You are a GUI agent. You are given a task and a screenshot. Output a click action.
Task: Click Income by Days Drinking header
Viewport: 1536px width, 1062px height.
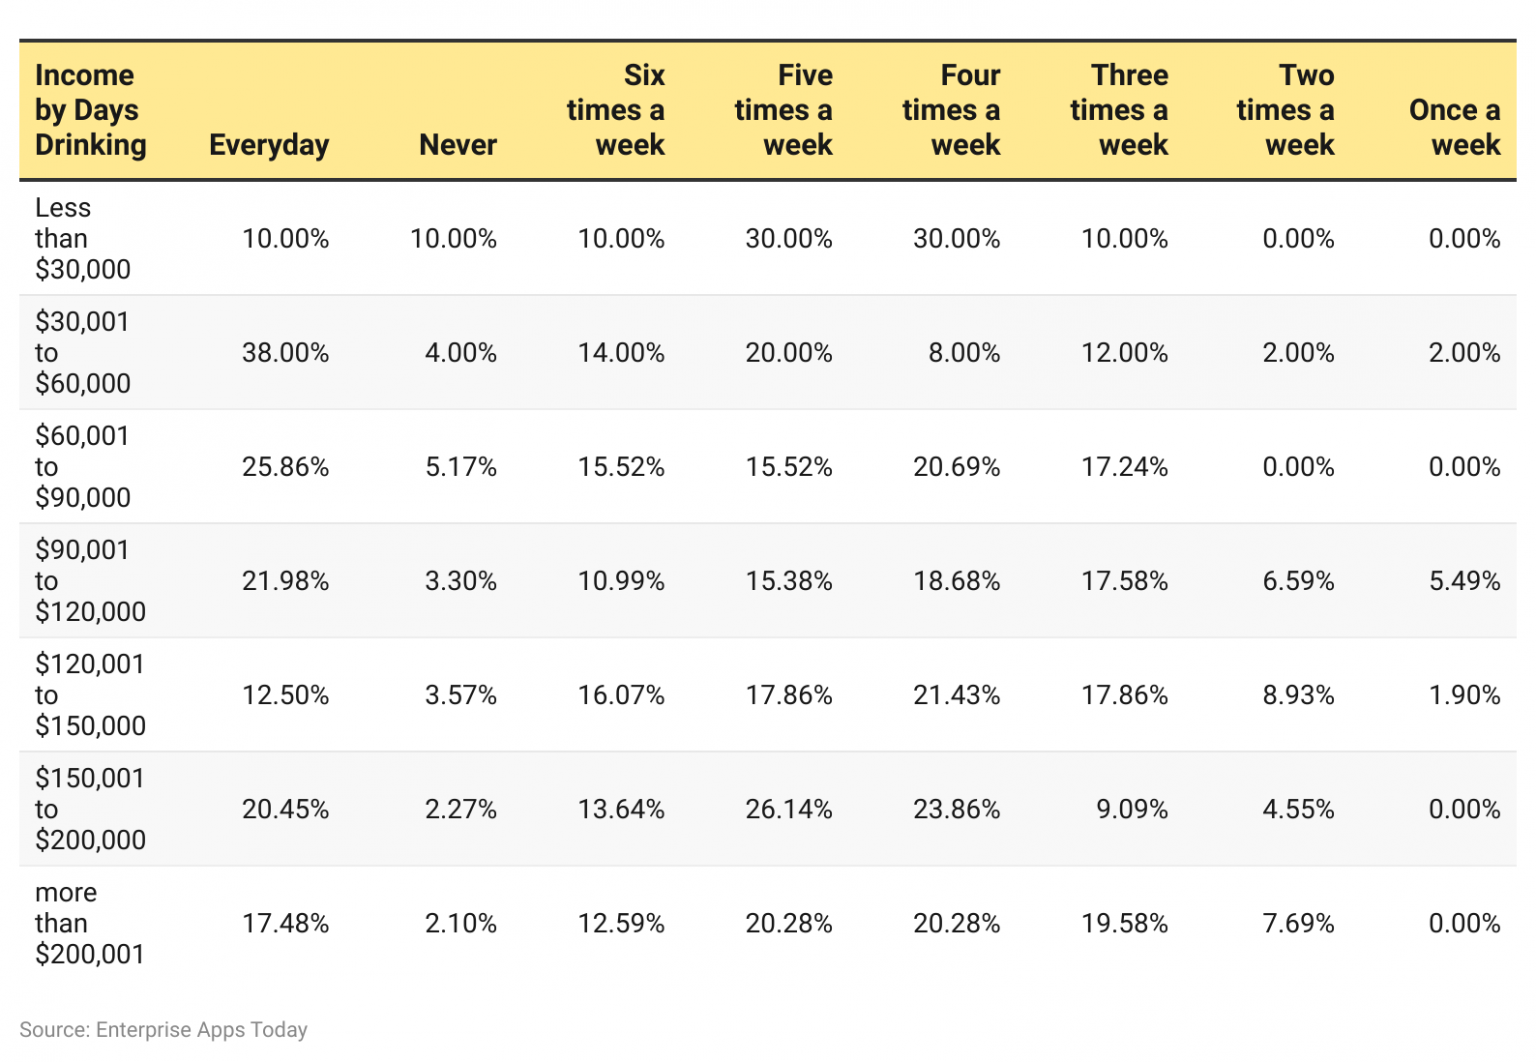(x=91, y=110)
